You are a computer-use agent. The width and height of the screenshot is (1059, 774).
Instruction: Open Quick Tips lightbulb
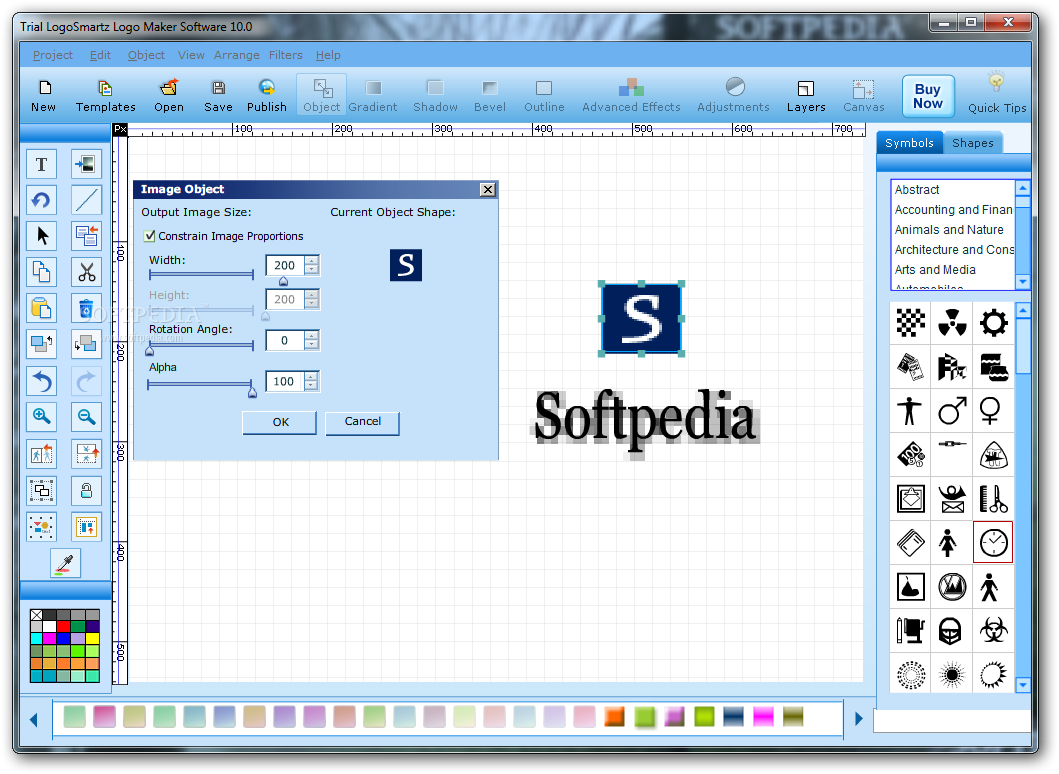click(997, 93)
